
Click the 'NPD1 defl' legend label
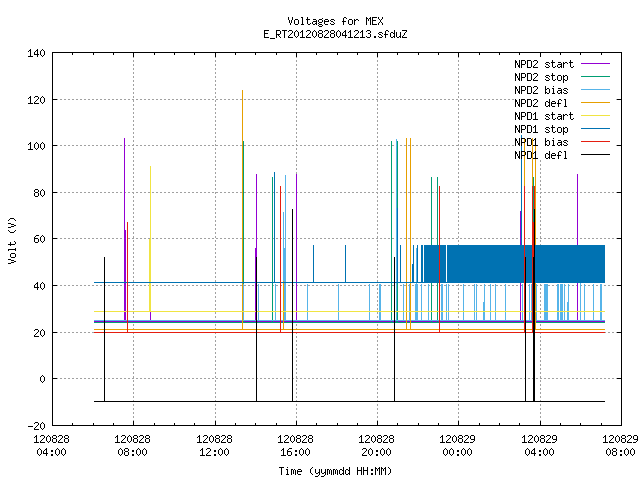(541, 156)
